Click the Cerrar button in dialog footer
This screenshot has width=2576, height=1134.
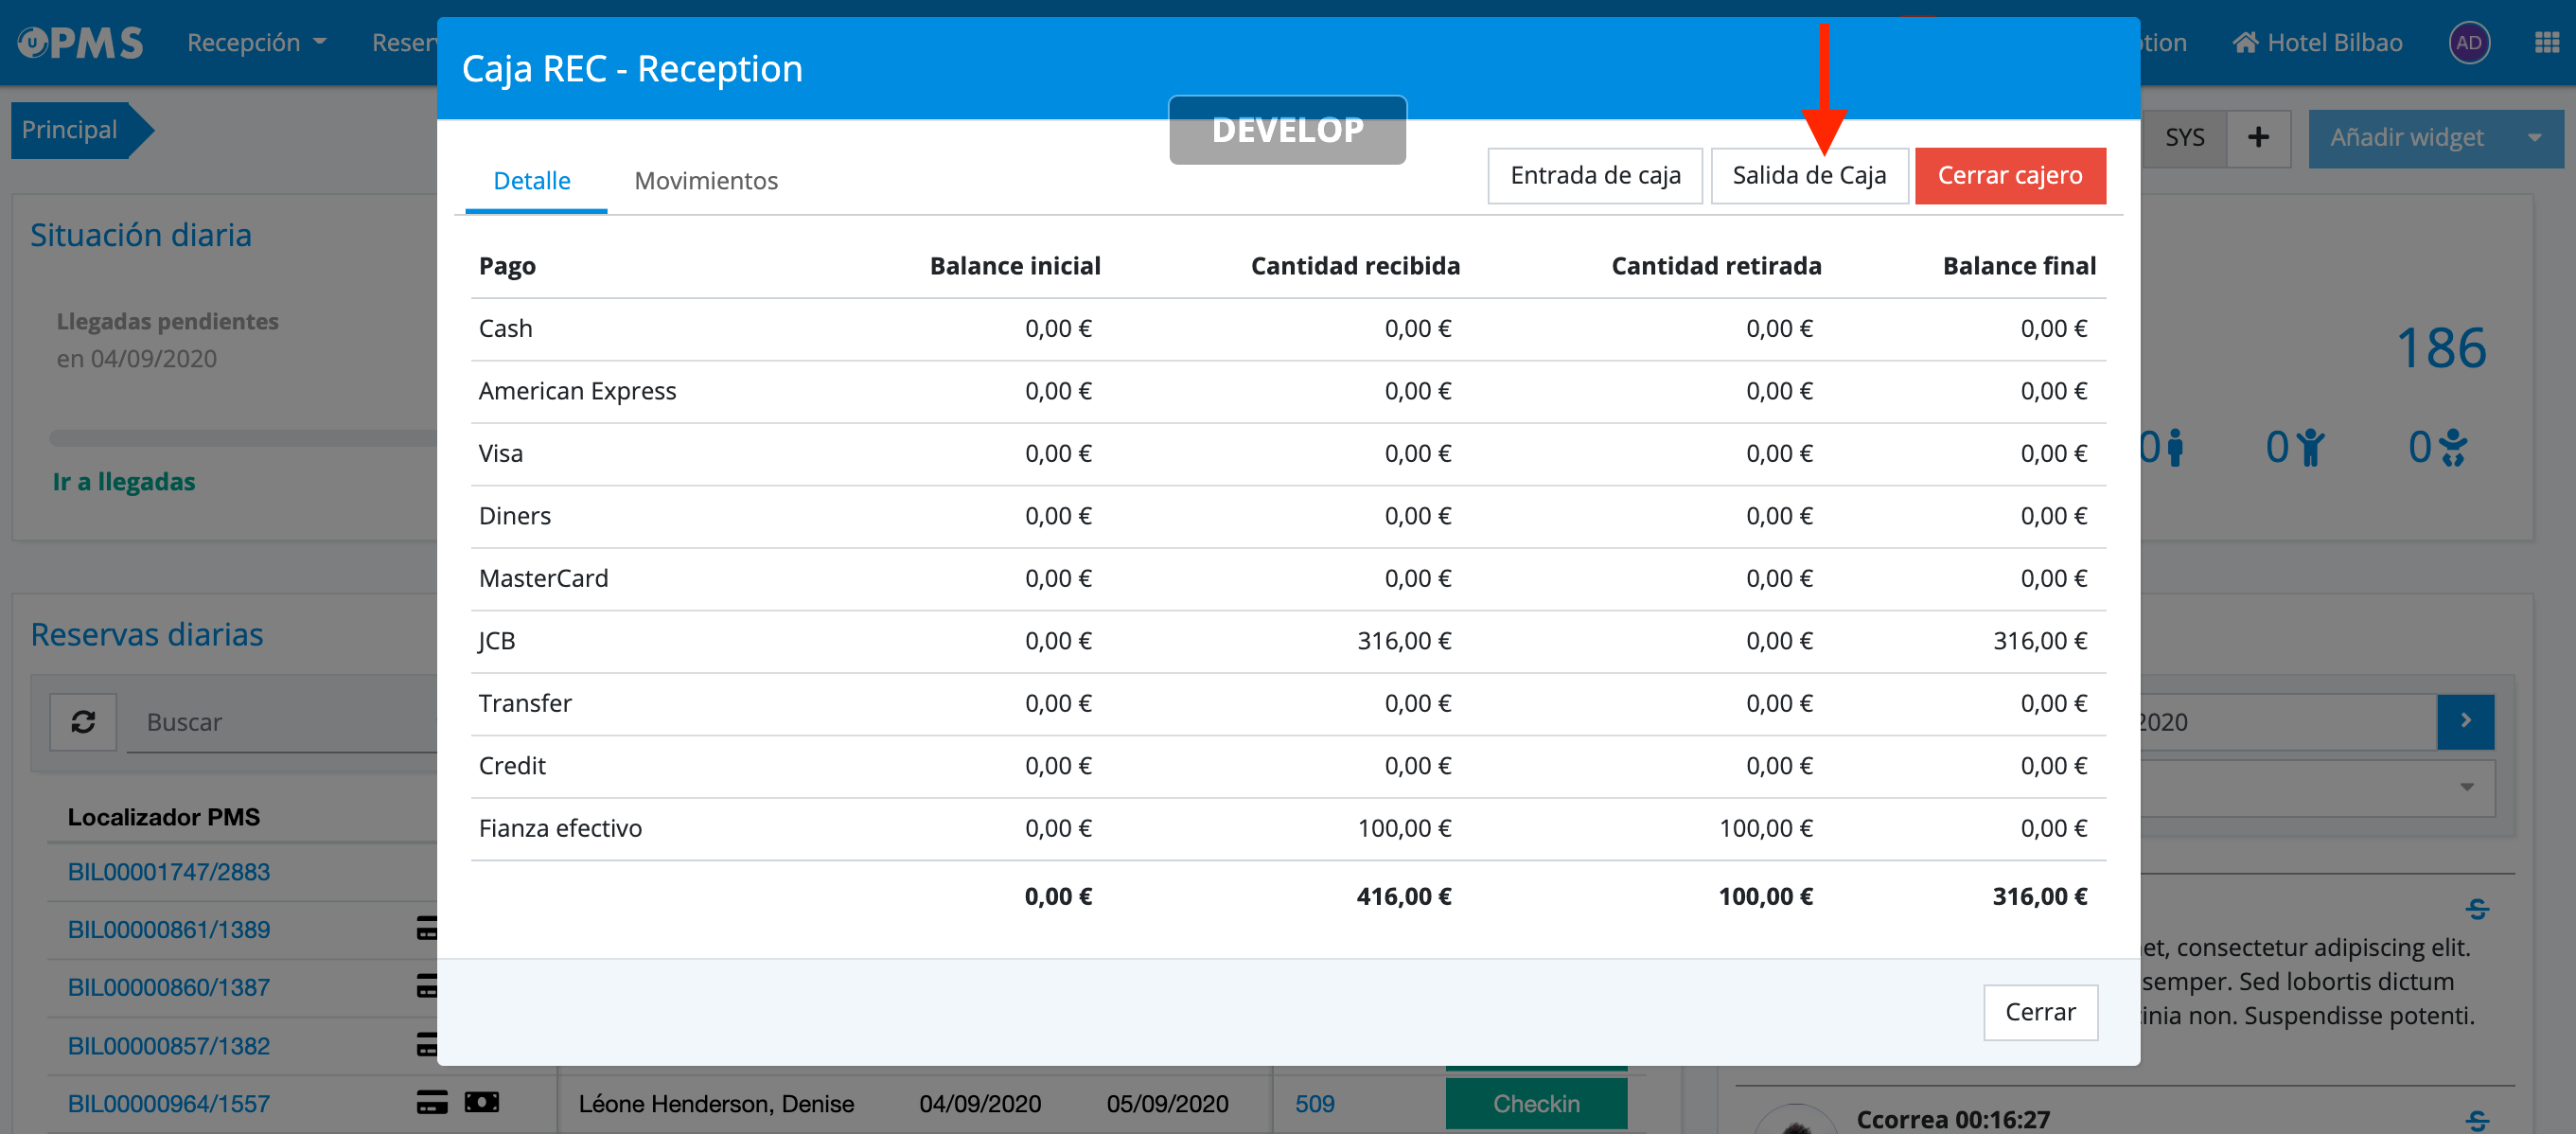(2039, 1012)
